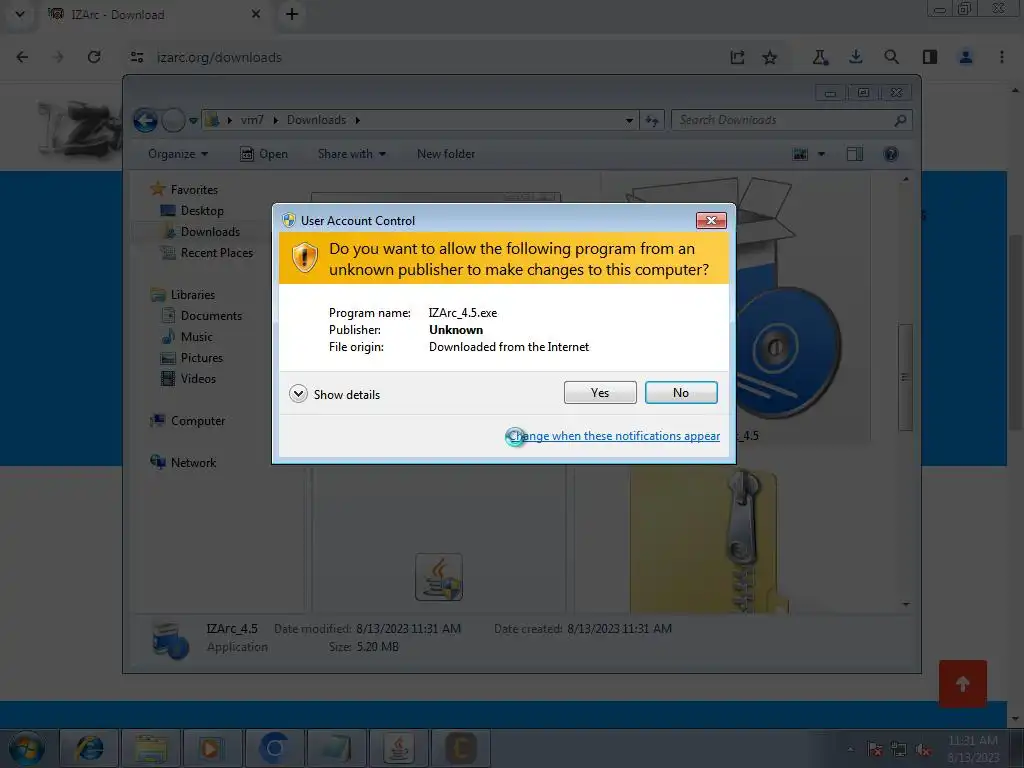Click Explorer forward navigation button
The height and width of the screenshot is (768, 1024).
(x=173, y=120)
